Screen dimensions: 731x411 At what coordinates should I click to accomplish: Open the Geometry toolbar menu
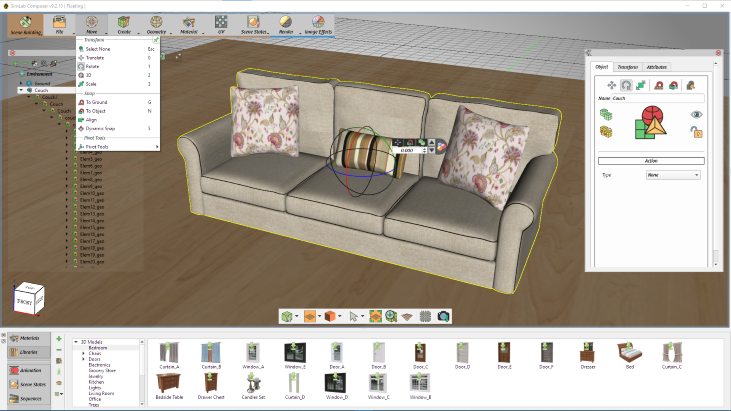[x=157, y=24]
